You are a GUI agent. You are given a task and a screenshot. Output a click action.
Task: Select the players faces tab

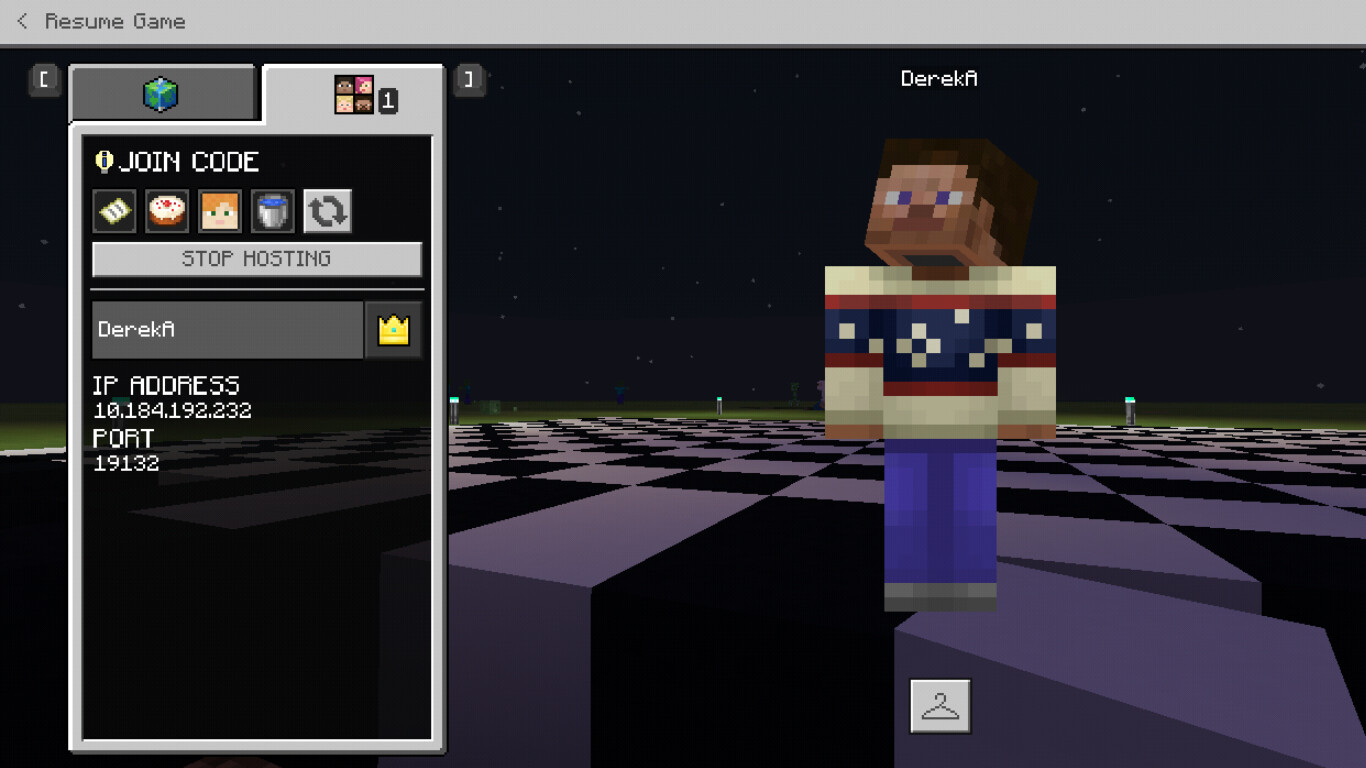(354, 95)
